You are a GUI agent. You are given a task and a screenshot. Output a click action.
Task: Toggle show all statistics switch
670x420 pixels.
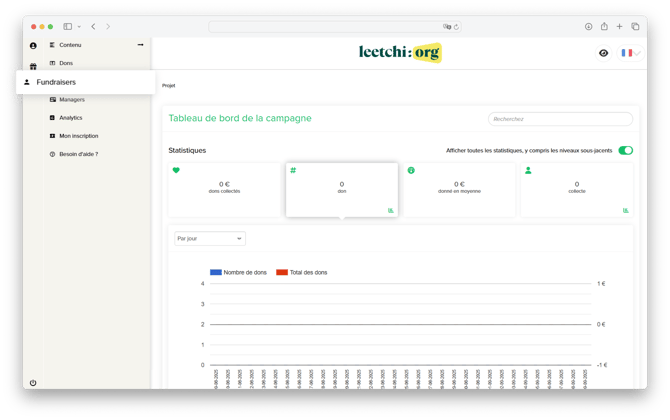click(626, 150)
